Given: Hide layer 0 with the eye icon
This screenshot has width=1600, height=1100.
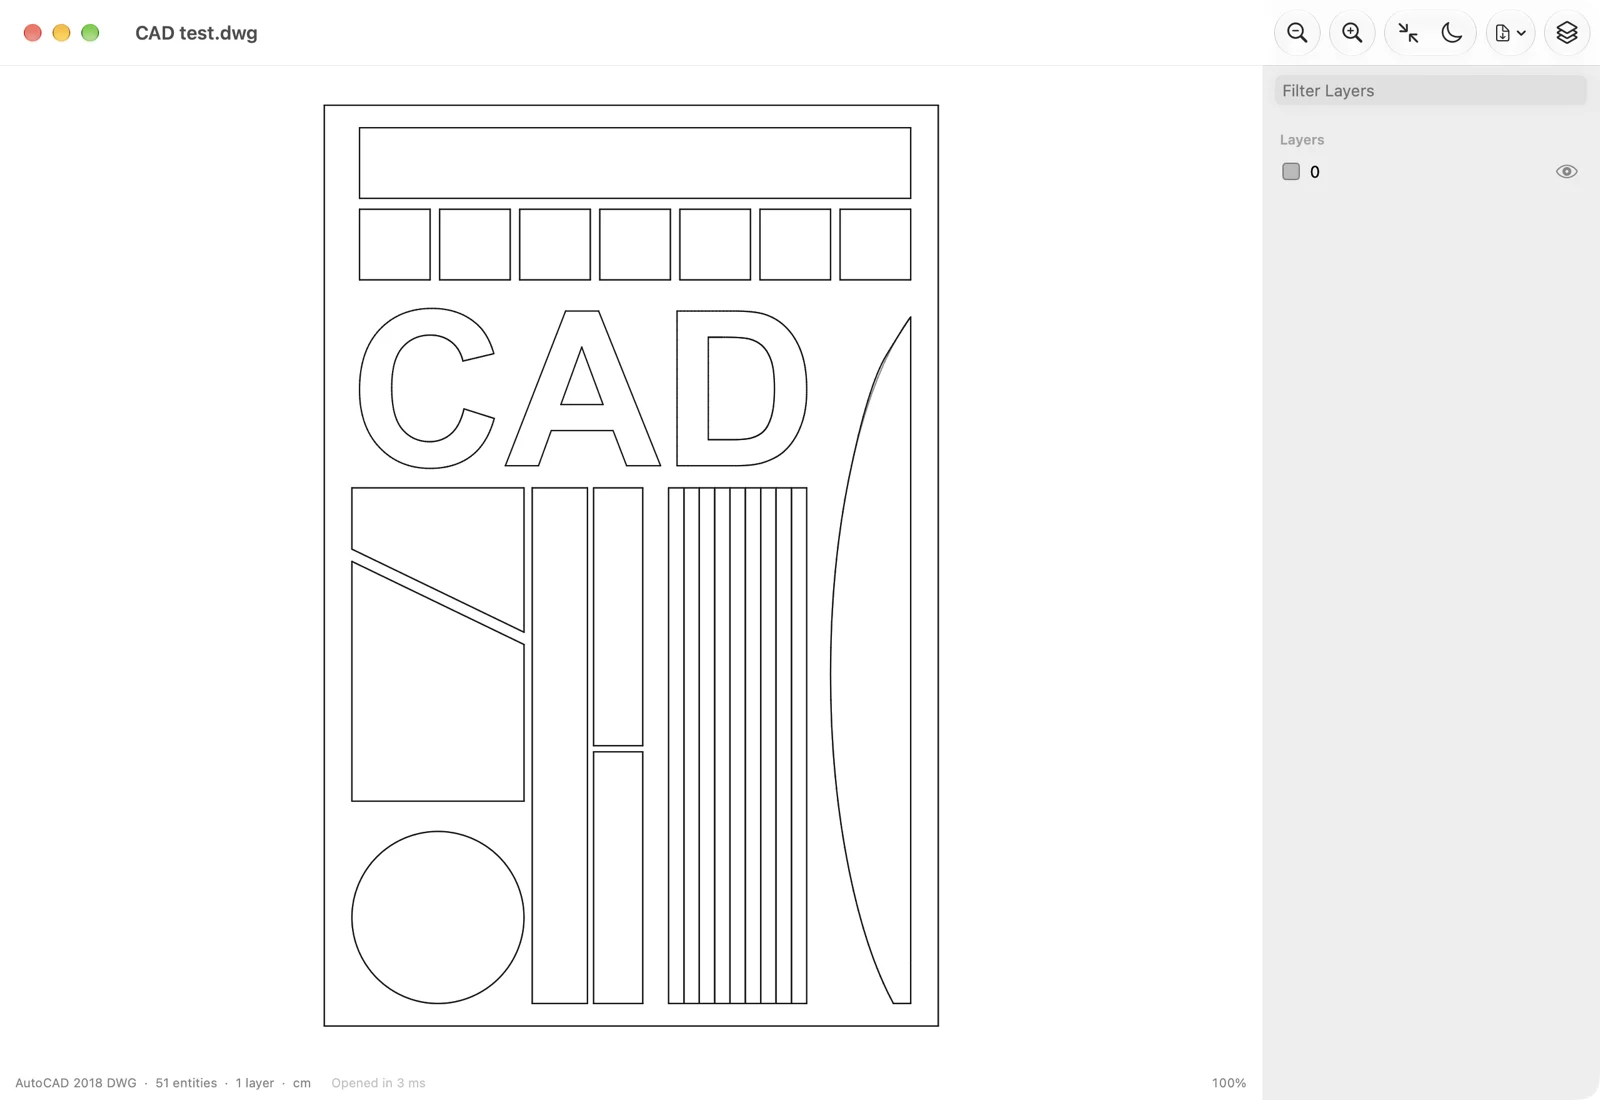Looking at the screenshot, I should coord(1566,171).
